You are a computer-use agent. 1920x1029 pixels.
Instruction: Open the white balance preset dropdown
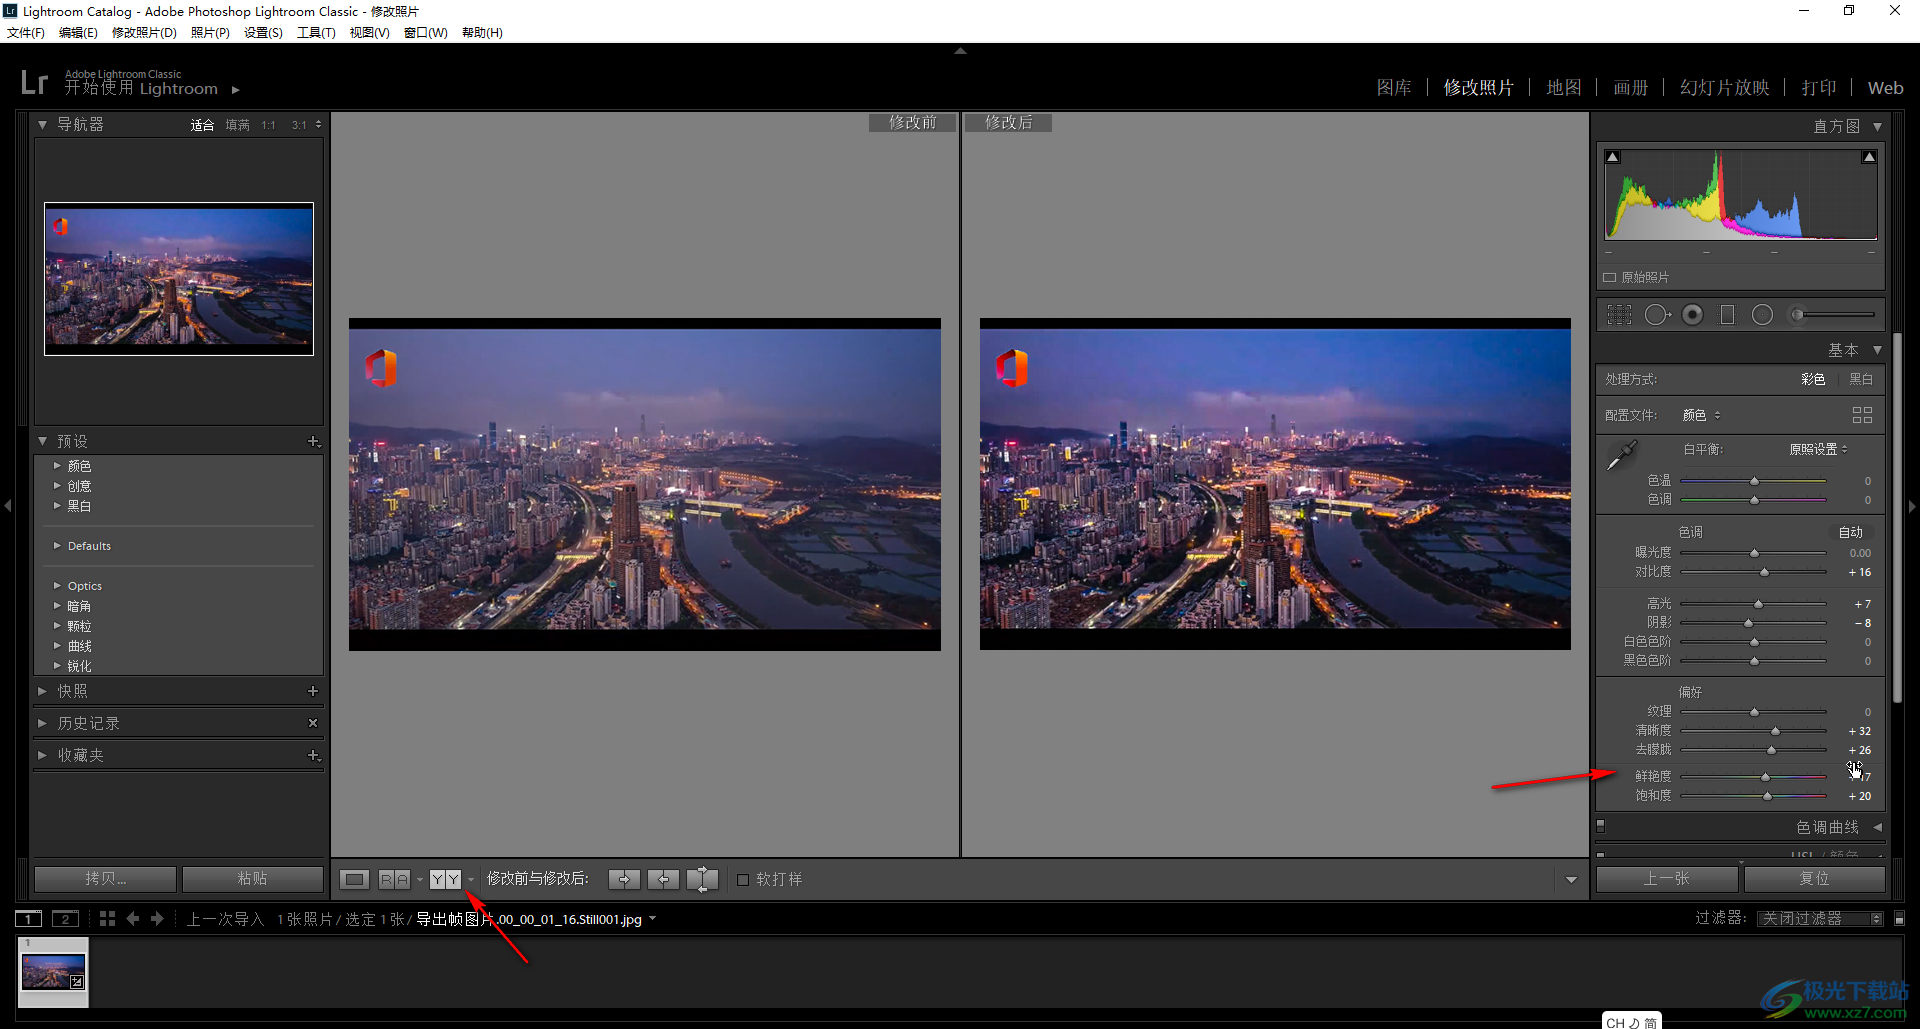tap(1818, 449)
